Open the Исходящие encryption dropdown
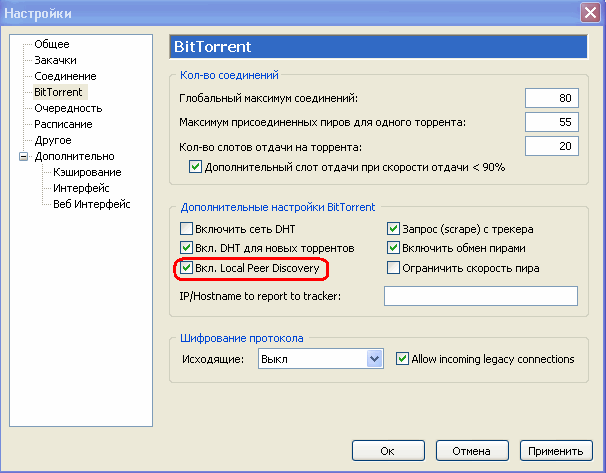Viewport: 606px width, 473px height. point(320,359)
